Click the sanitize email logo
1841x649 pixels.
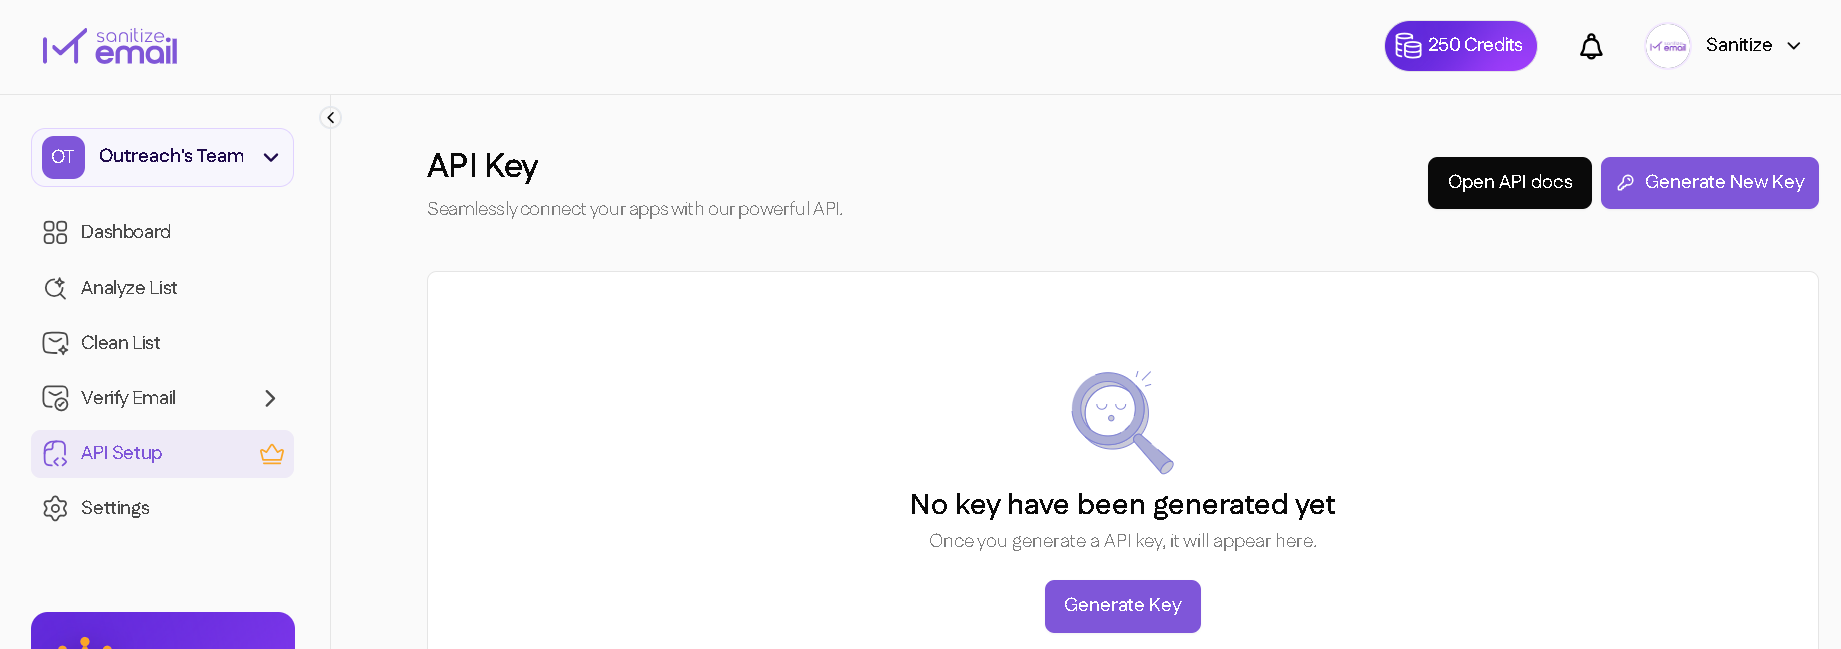(110, 47)
